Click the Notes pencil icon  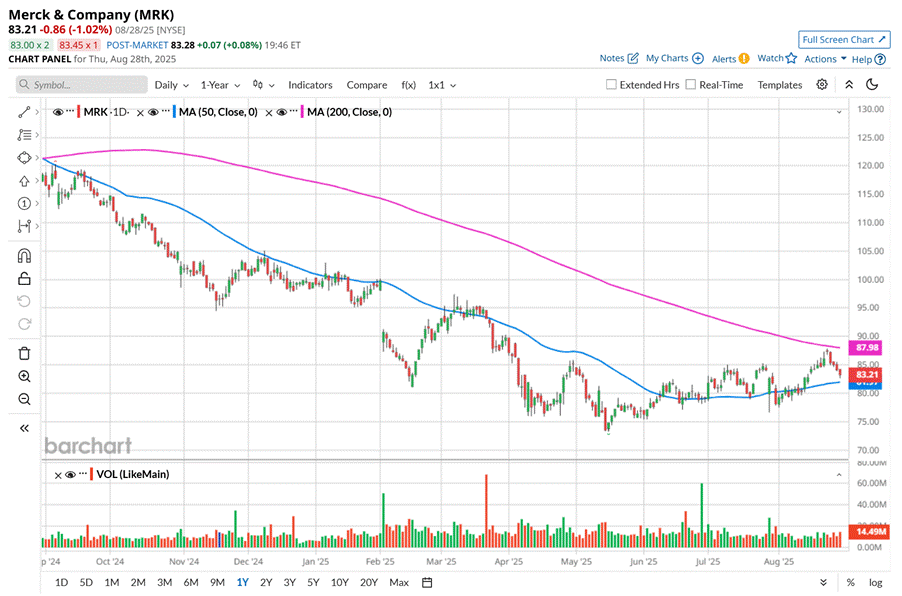pyautogui.click(x=633, y=58)
